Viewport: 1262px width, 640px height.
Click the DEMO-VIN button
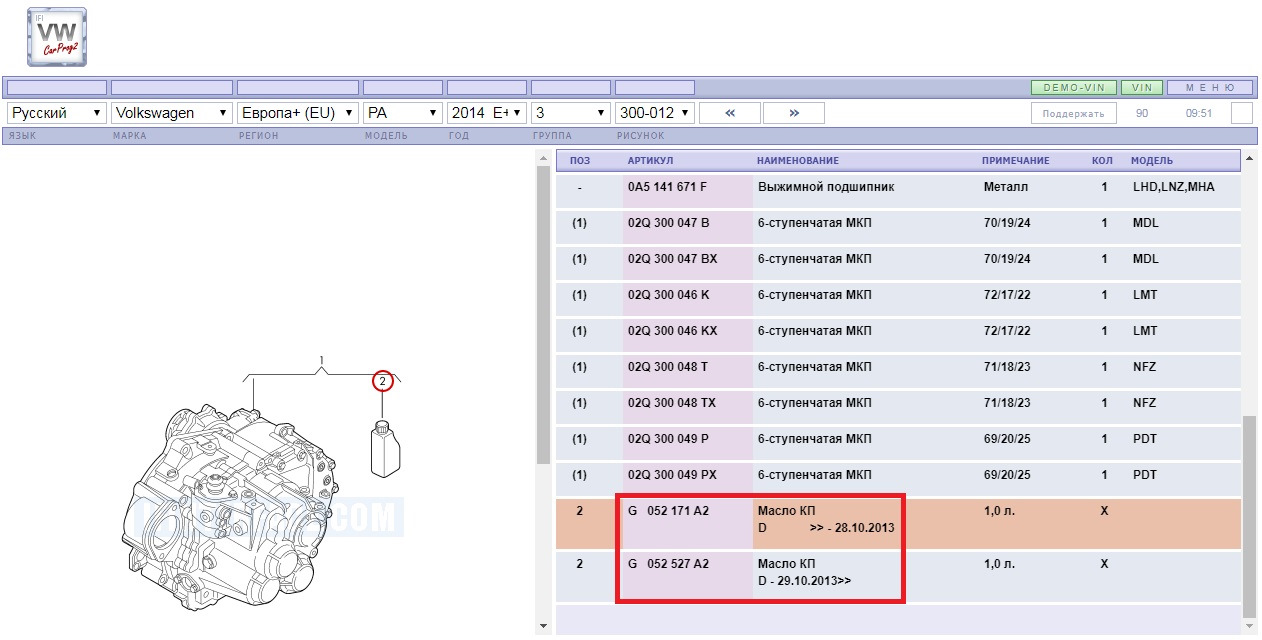(x=1074, y=88)
